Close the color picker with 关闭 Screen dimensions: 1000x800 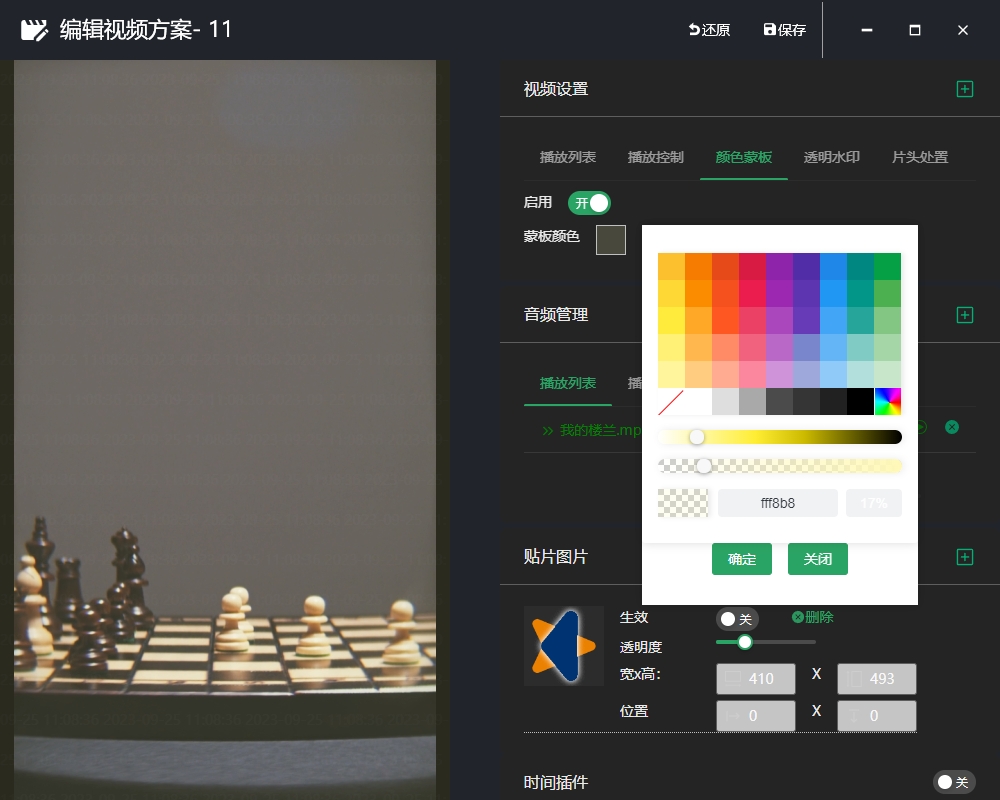click(x=818, y=559)
